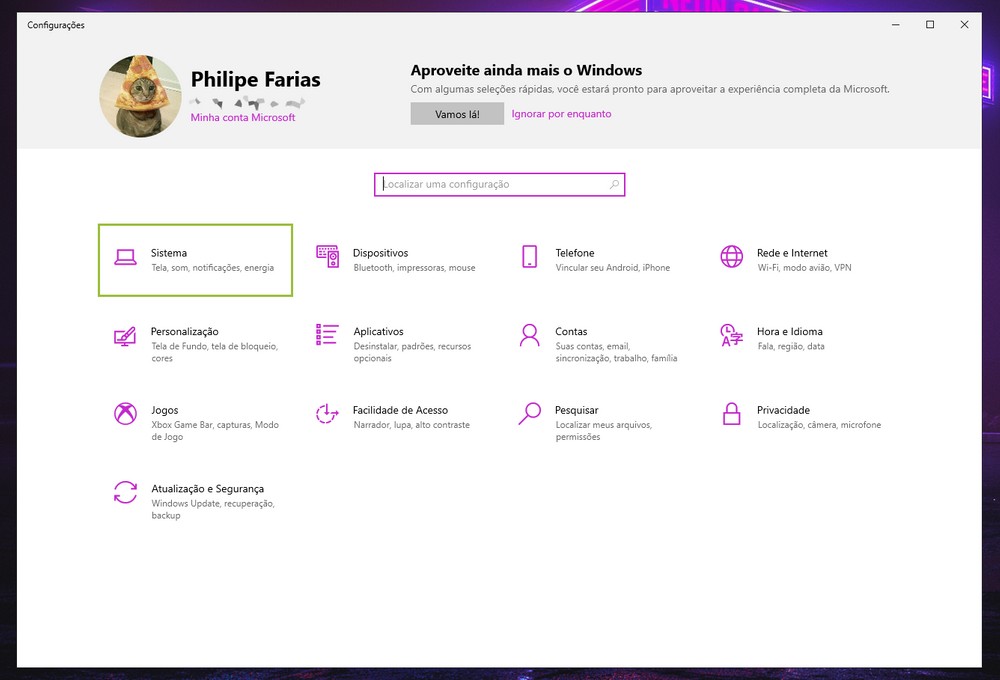Click 'Fala, região, data' description

[791, 346]
